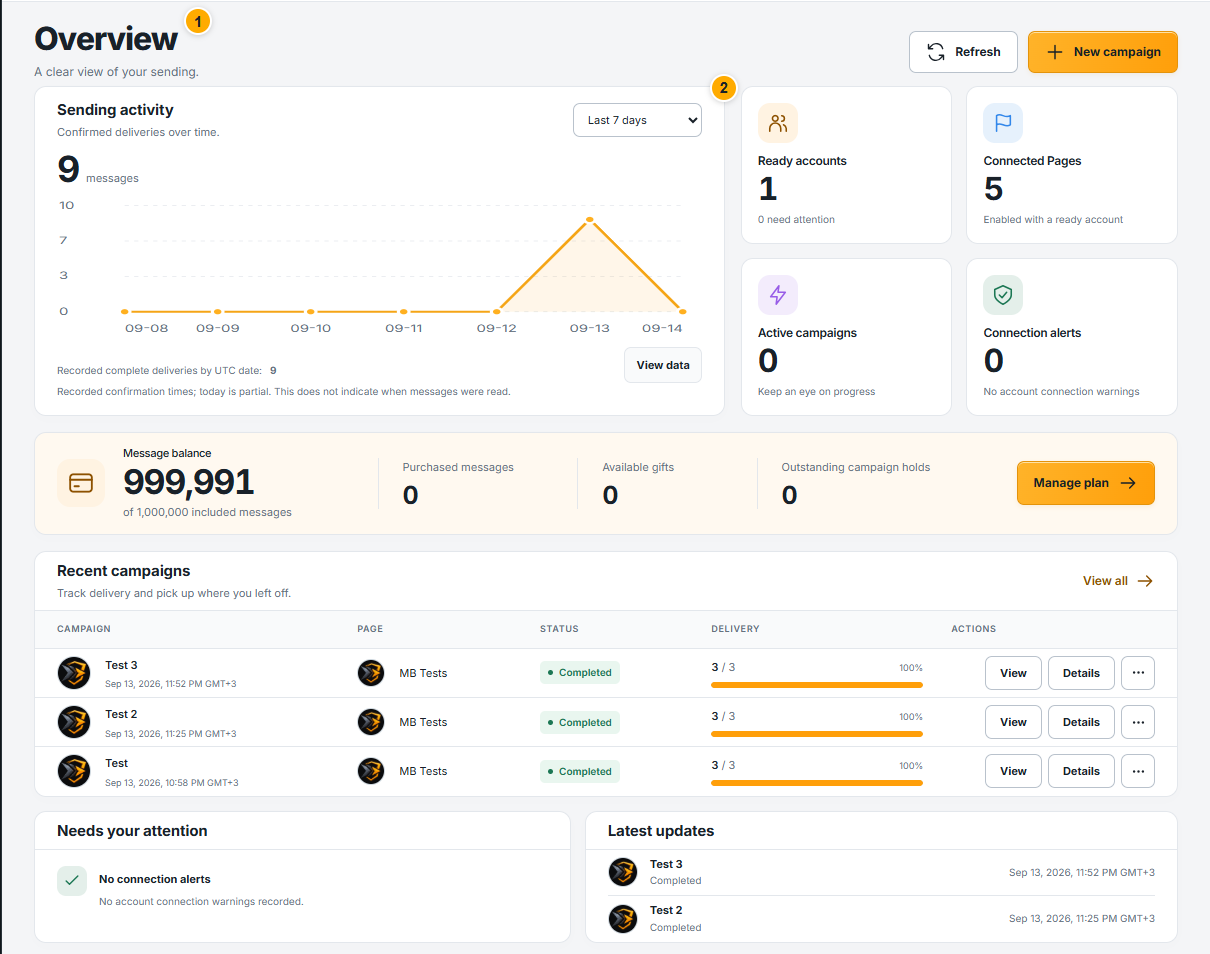1210x954 pixels.
Task: Click View for campaign Test
Action: pyautogui.click(x=1013, y=771)
